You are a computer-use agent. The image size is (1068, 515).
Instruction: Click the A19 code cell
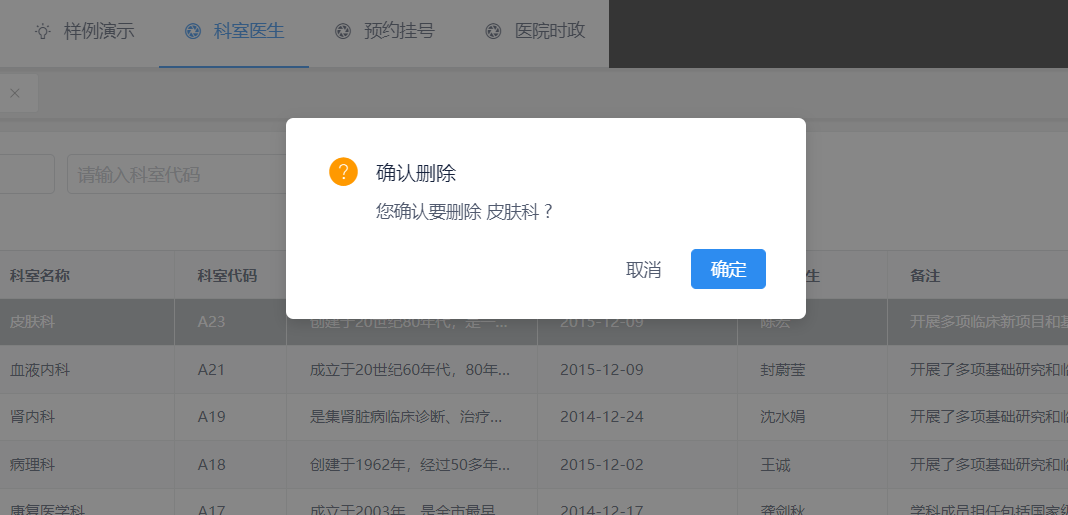point(211,416)
